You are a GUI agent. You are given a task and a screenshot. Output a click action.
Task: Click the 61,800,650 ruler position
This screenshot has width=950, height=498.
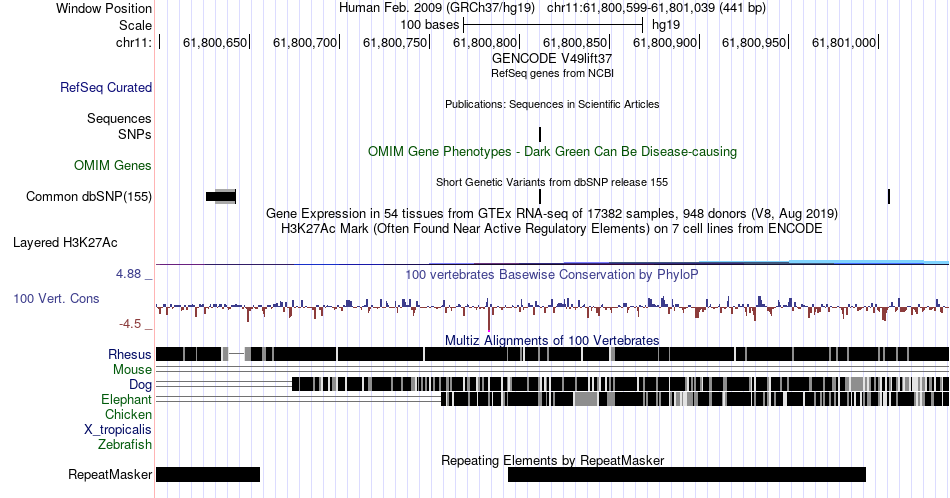pyautogui.click(x=215, y=42)
